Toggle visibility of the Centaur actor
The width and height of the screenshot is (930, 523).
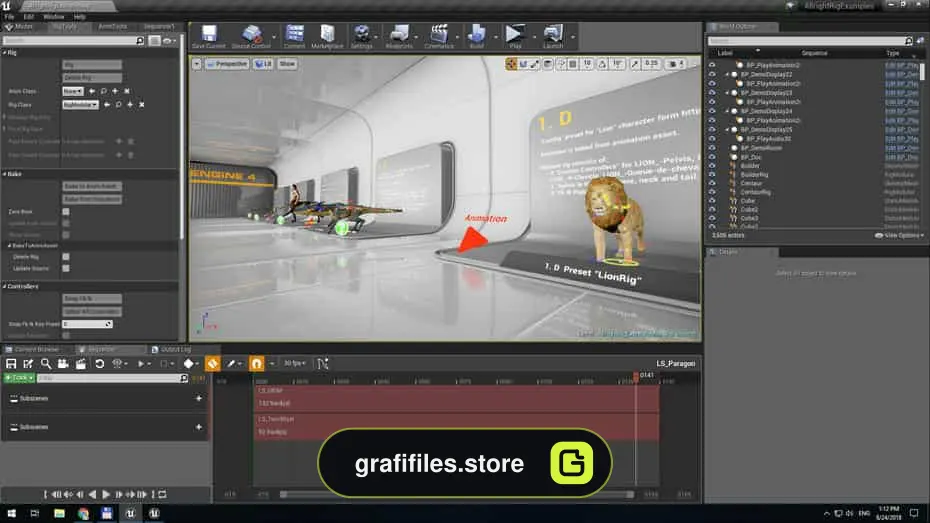point(712,183)
